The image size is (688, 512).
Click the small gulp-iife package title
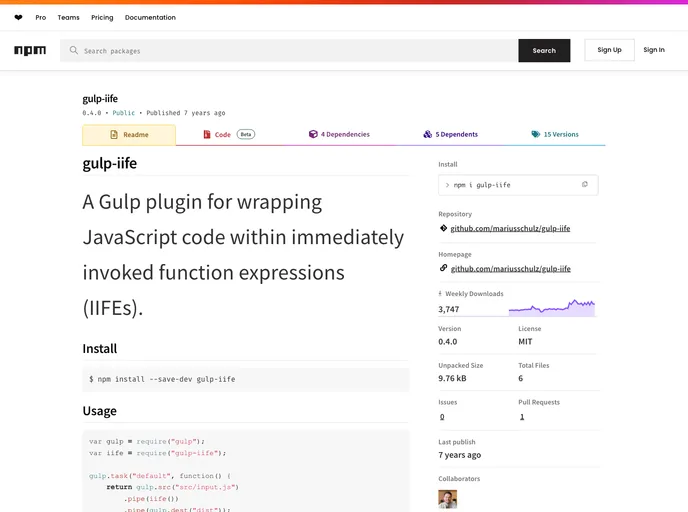coord(100,99)
